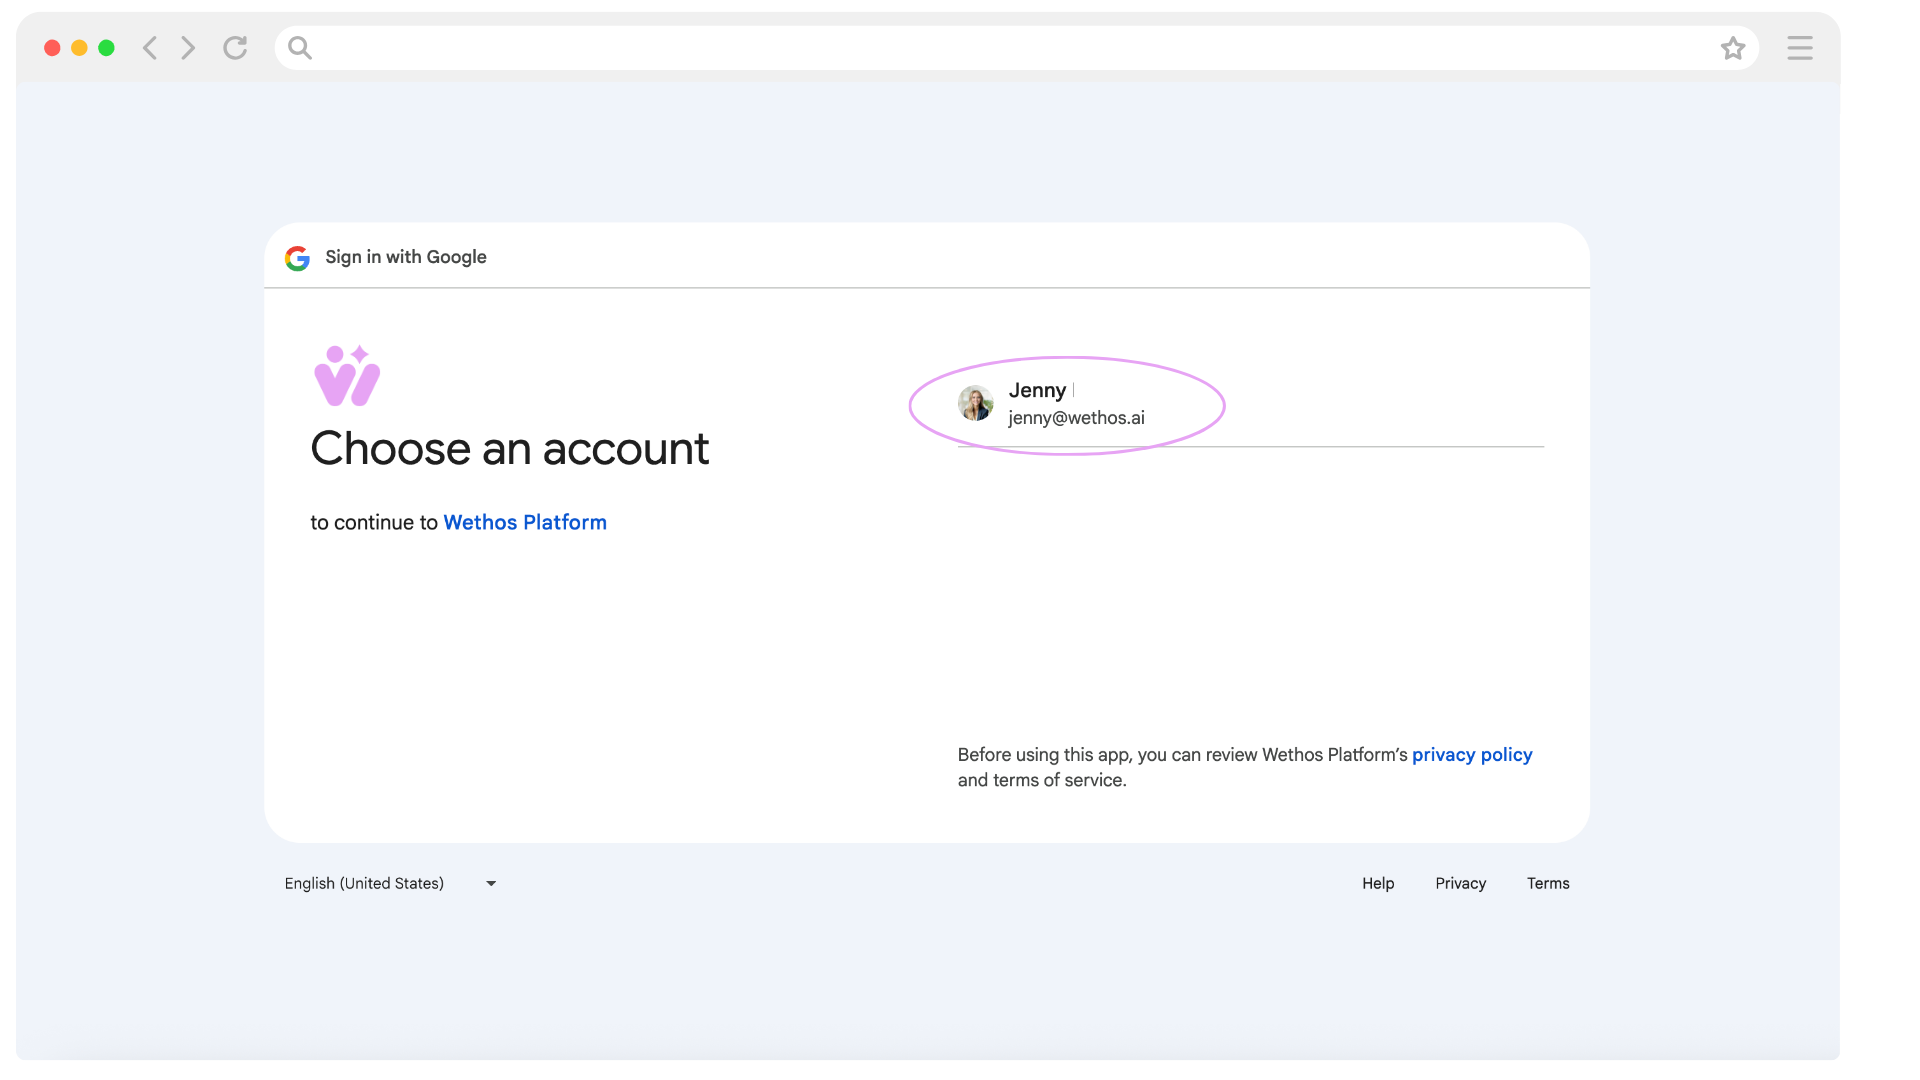
Task: Click the search magnifier icon in the address bar
Action: 300,48
